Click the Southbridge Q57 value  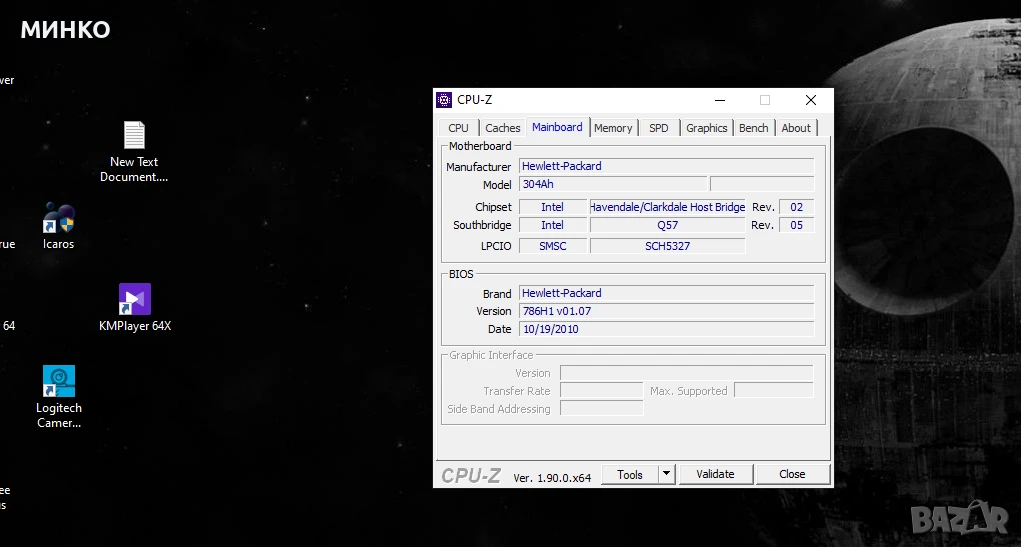tap(667, 225)
